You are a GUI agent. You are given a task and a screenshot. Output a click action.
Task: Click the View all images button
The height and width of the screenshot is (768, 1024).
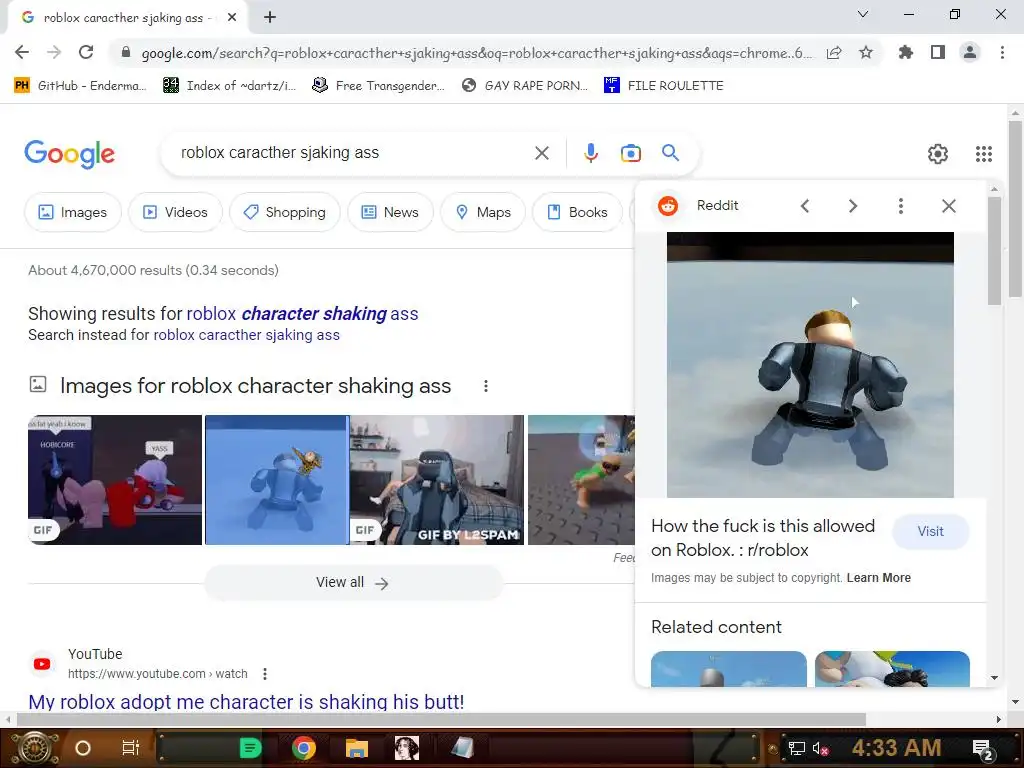(x=353, y=583)
